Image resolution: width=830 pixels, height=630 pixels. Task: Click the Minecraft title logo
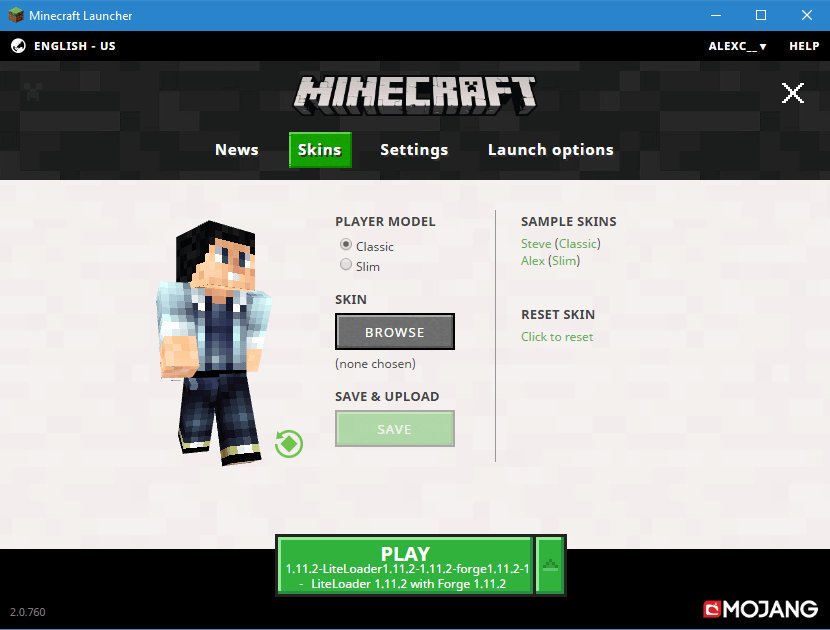point(415,96)
